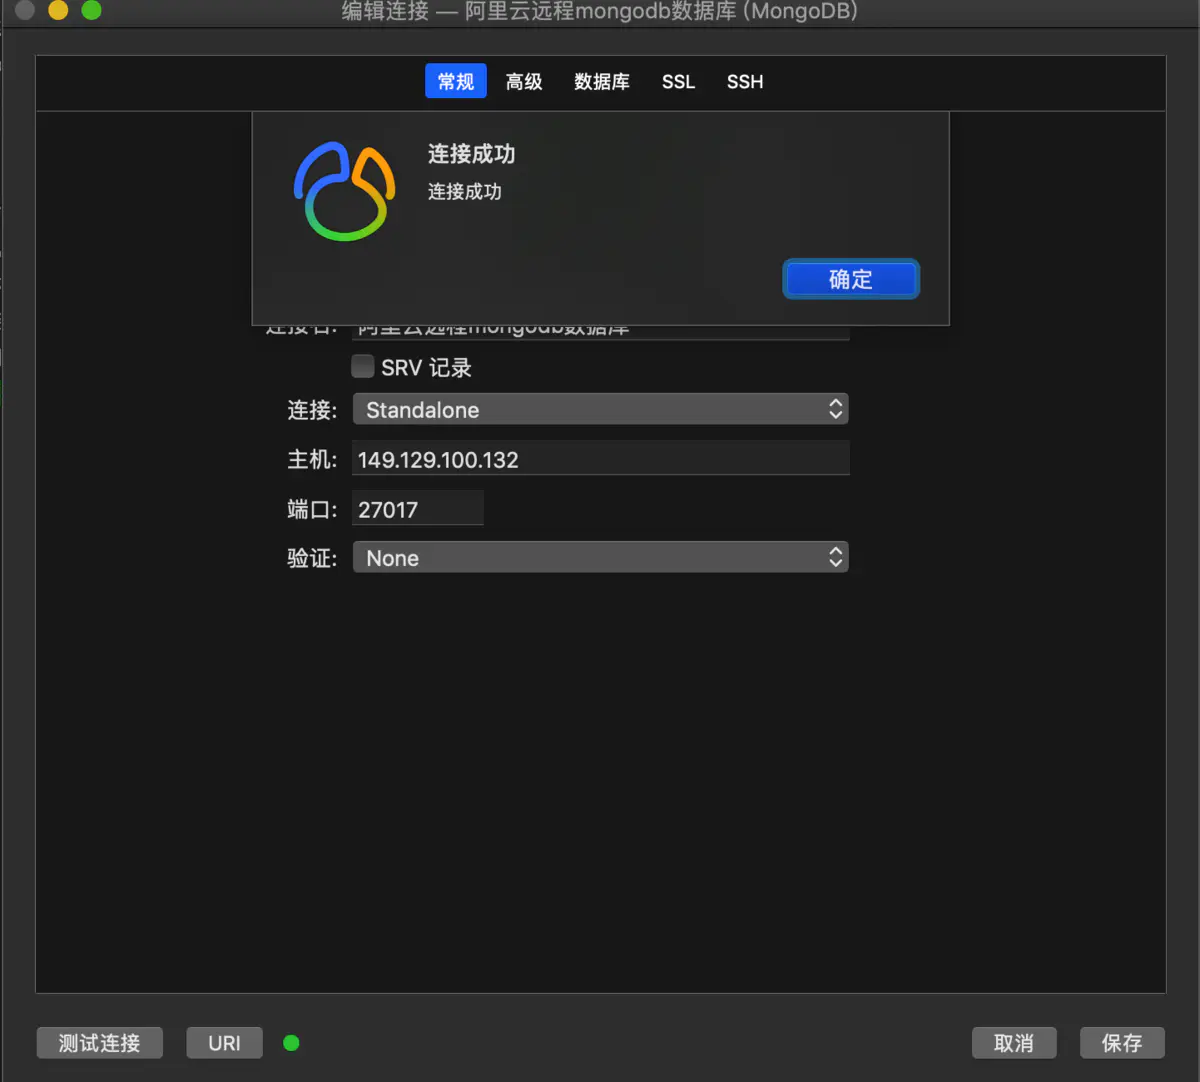Click the 端口: label

click(x=312, y=509)
